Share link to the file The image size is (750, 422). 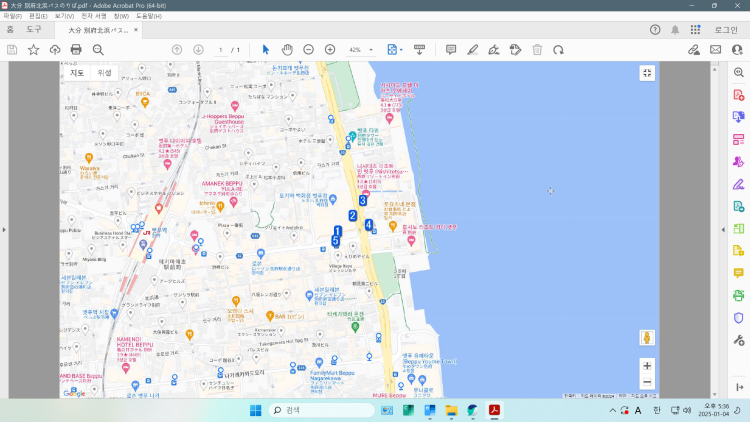pyautogui.click(x=694, y=50)
